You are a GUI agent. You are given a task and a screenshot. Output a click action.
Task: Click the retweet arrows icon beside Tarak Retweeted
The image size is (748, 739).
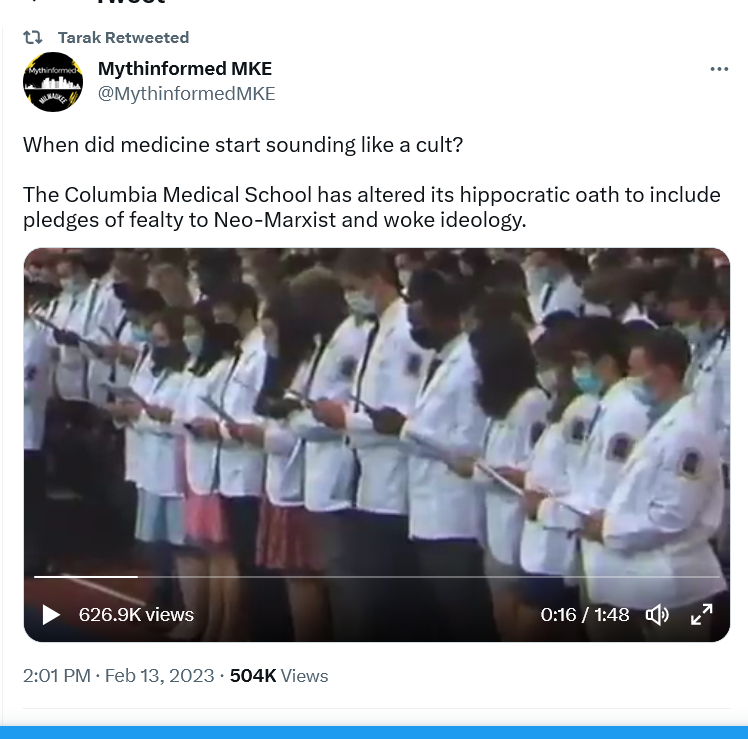33,37
